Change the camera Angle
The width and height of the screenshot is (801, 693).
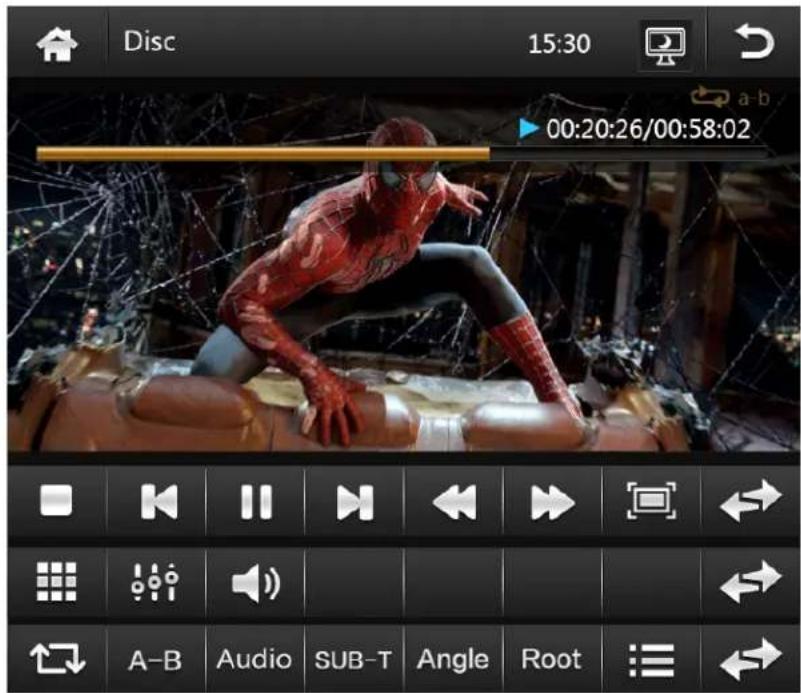pos(453,660)
